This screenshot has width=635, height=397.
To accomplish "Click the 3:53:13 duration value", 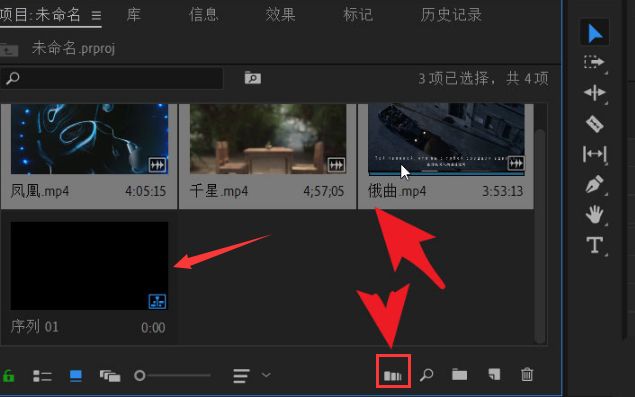I will [502, 191].
